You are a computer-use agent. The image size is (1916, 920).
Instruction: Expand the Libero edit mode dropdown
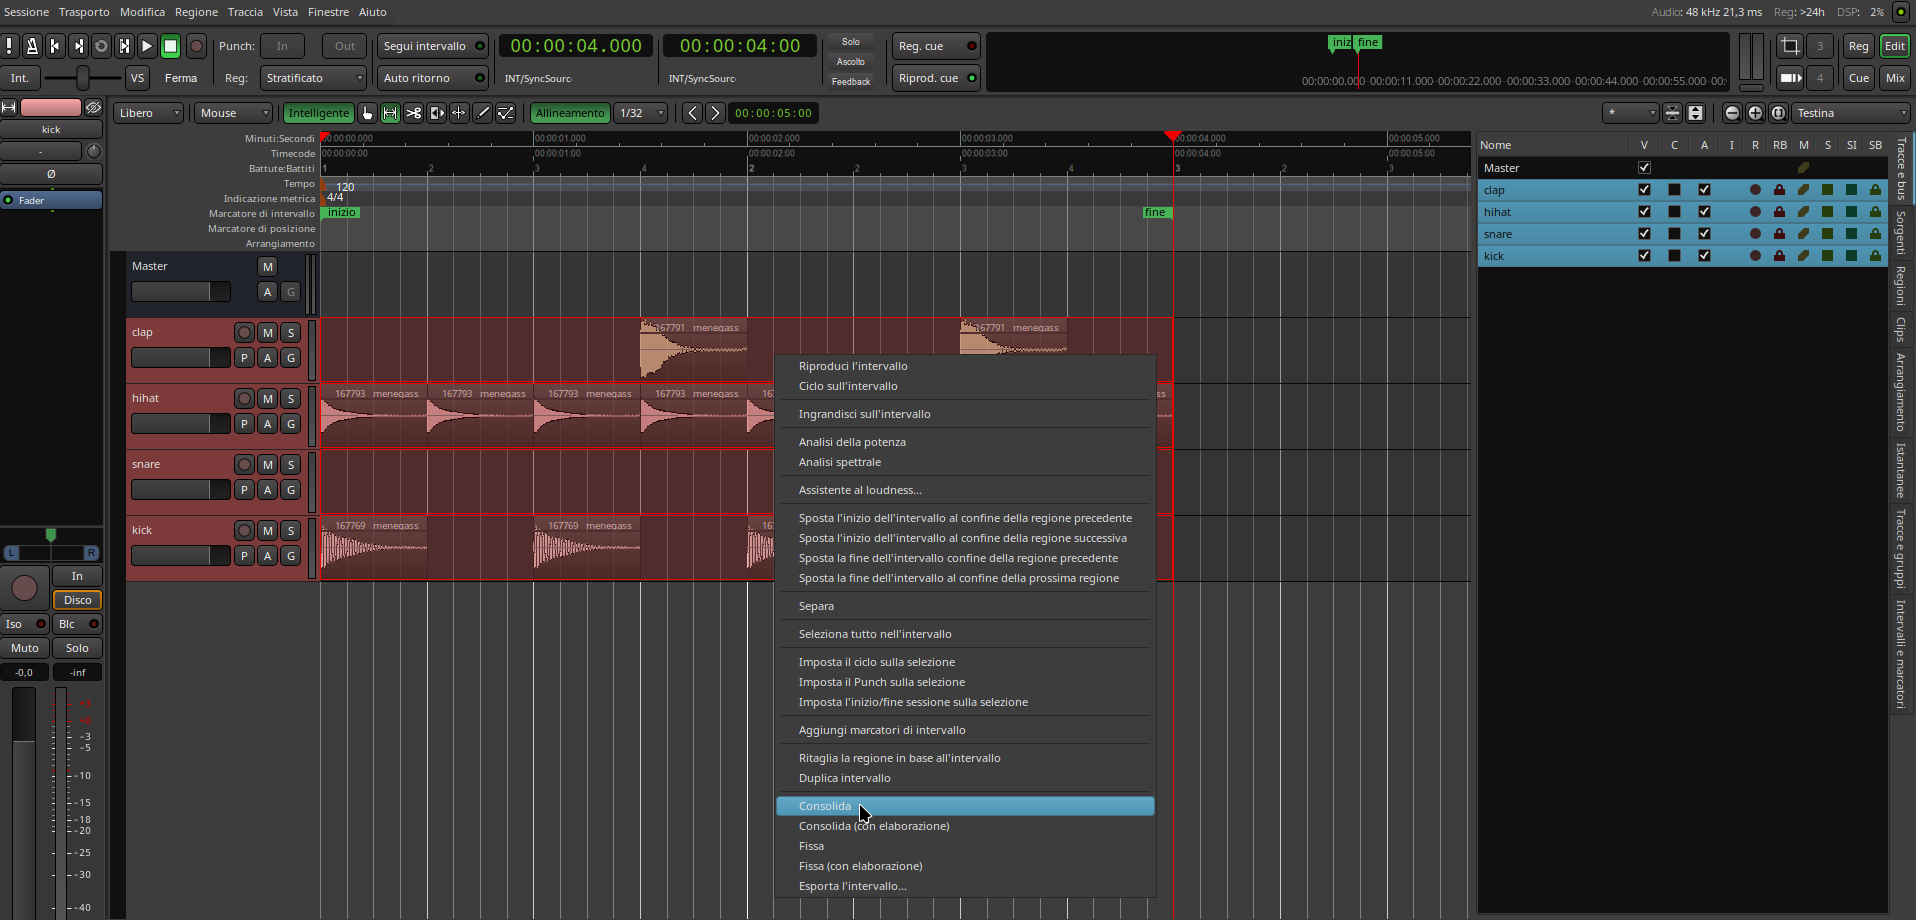[x=149, y=113]
